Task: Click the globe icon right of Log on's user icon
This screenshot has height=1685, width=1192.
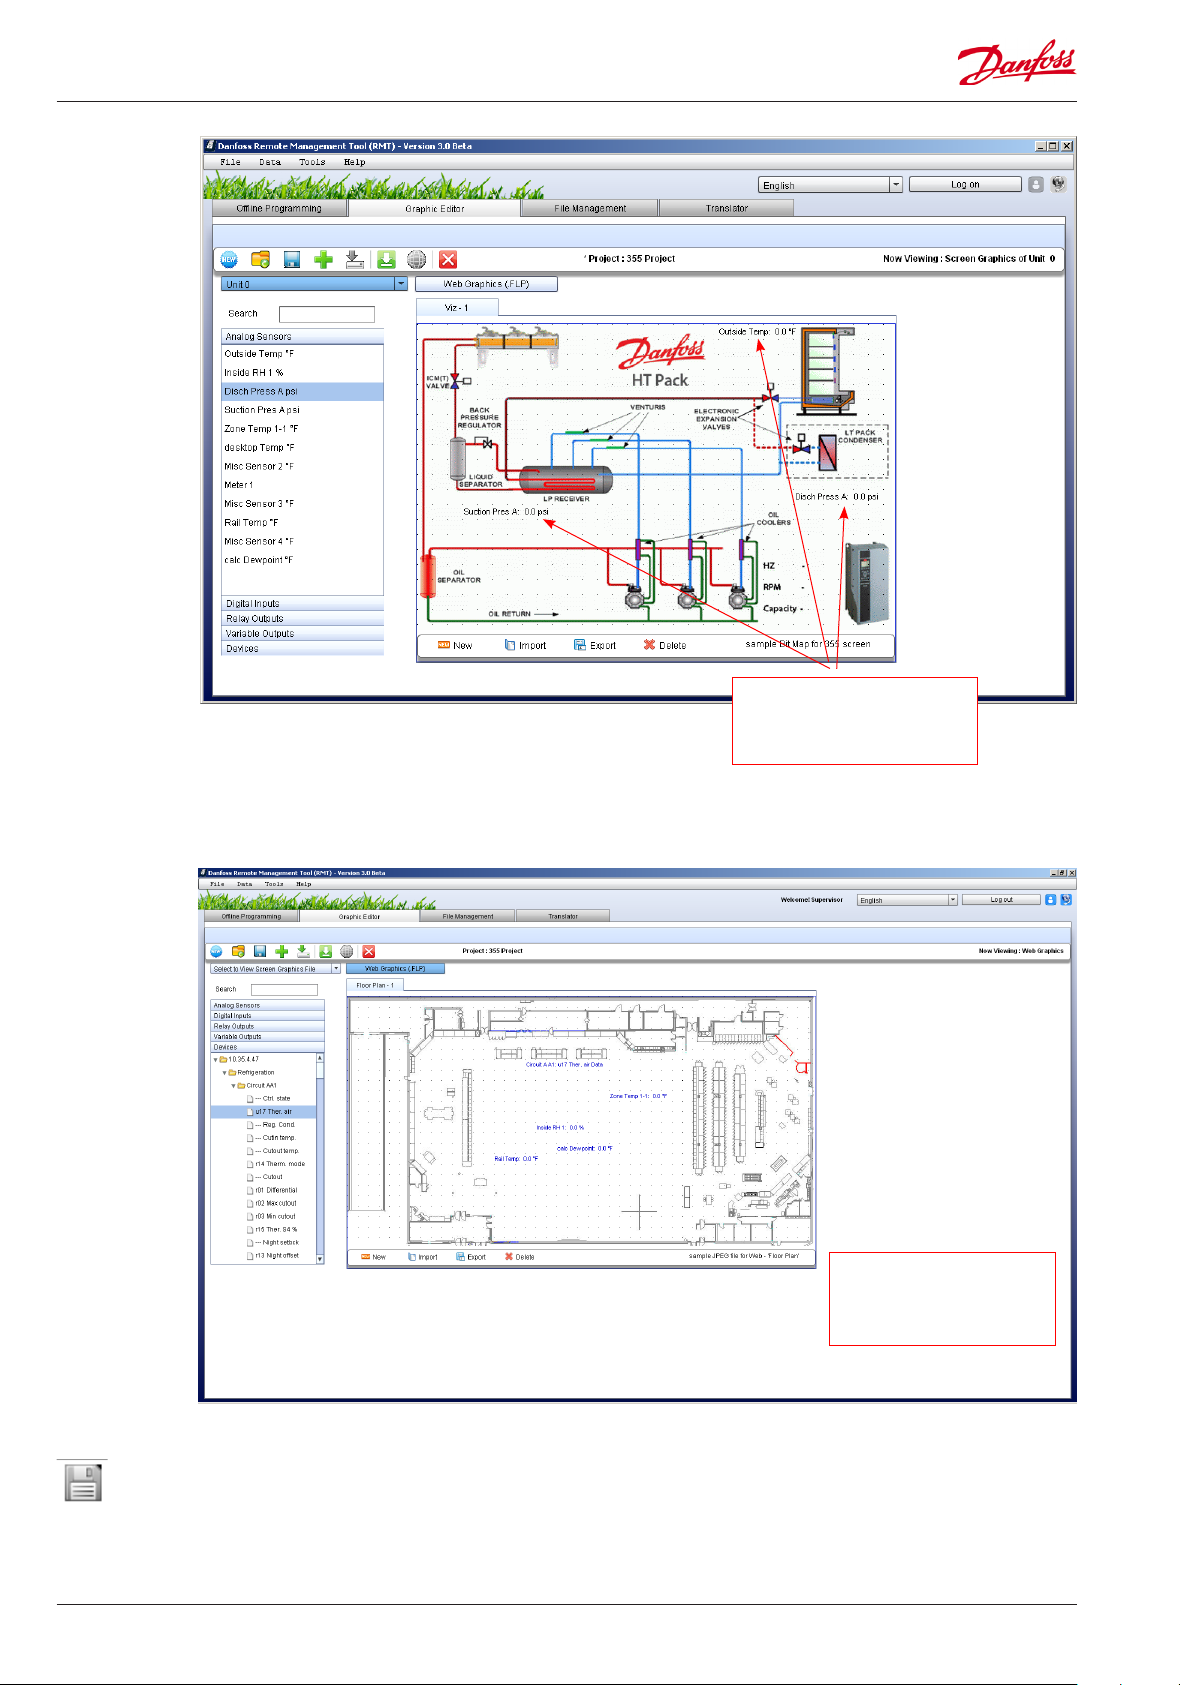Action: (x=1058, y=184)
